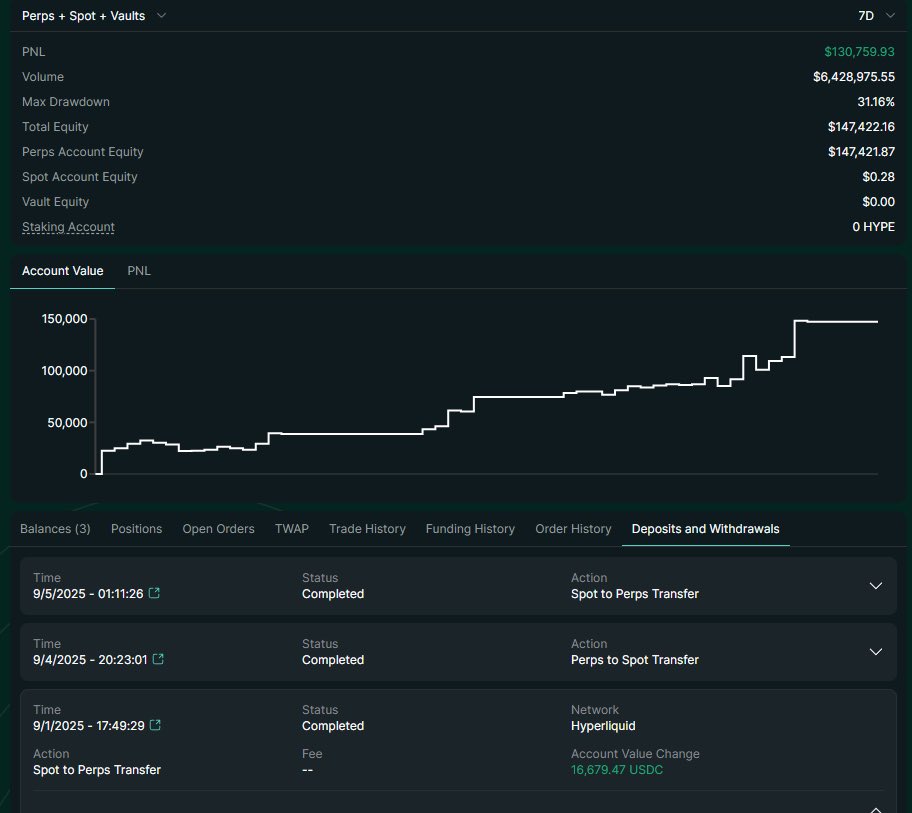Viewport: 912px width, 813px height.
Task: Open the Funding History tab
Action: coord(471,529)
